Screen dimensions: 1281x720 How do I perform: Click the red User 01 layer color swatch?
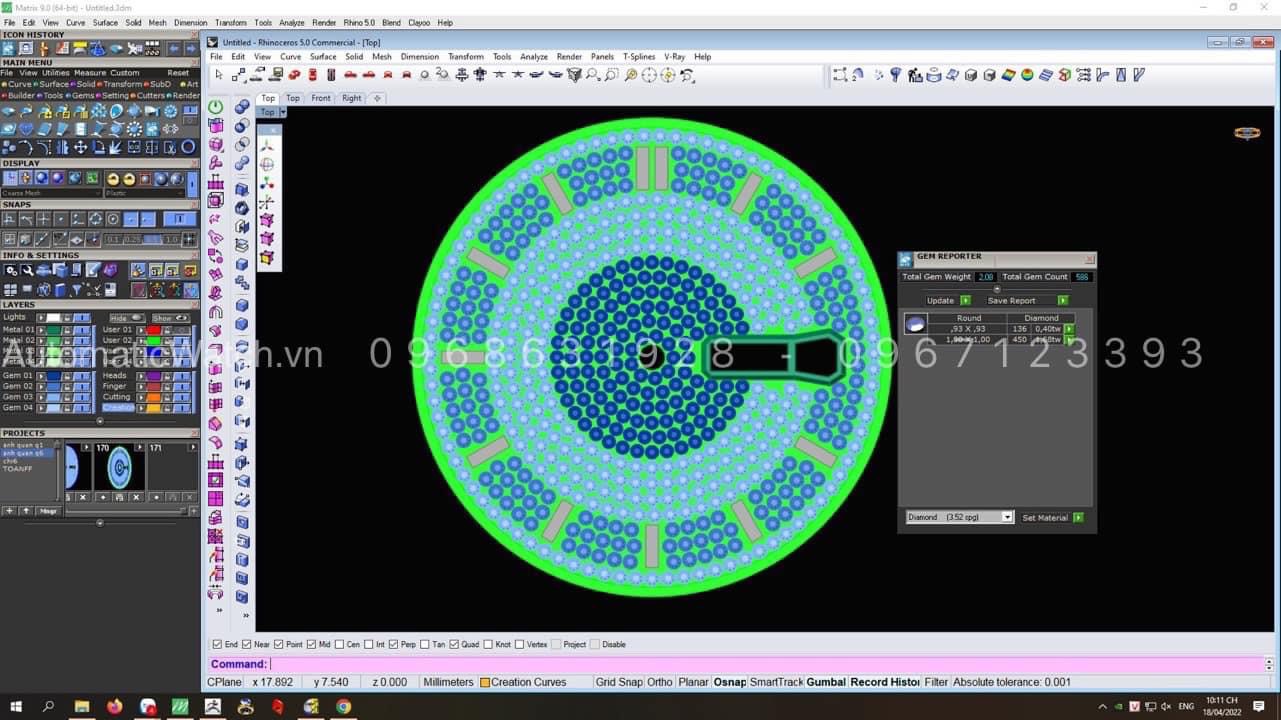(154, 330)
